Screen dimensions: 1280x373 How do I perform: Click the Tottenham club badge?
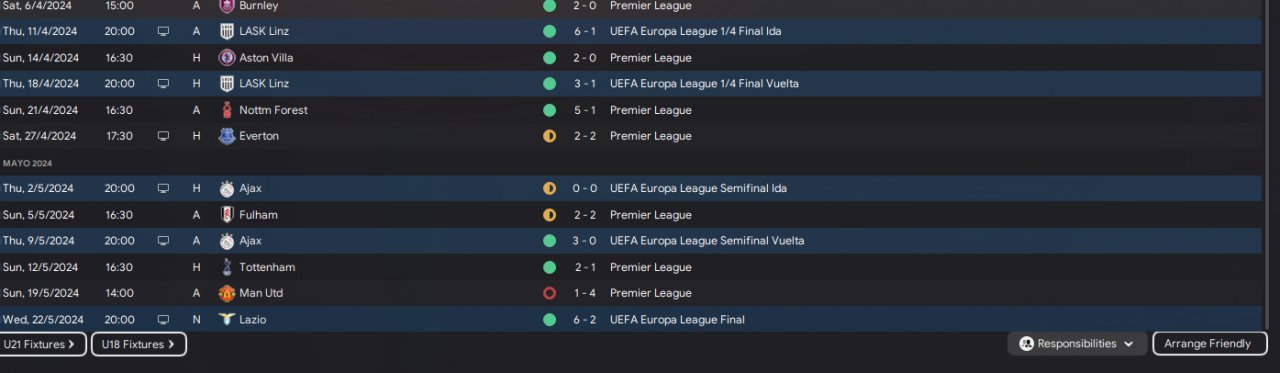tap(227, 267)
